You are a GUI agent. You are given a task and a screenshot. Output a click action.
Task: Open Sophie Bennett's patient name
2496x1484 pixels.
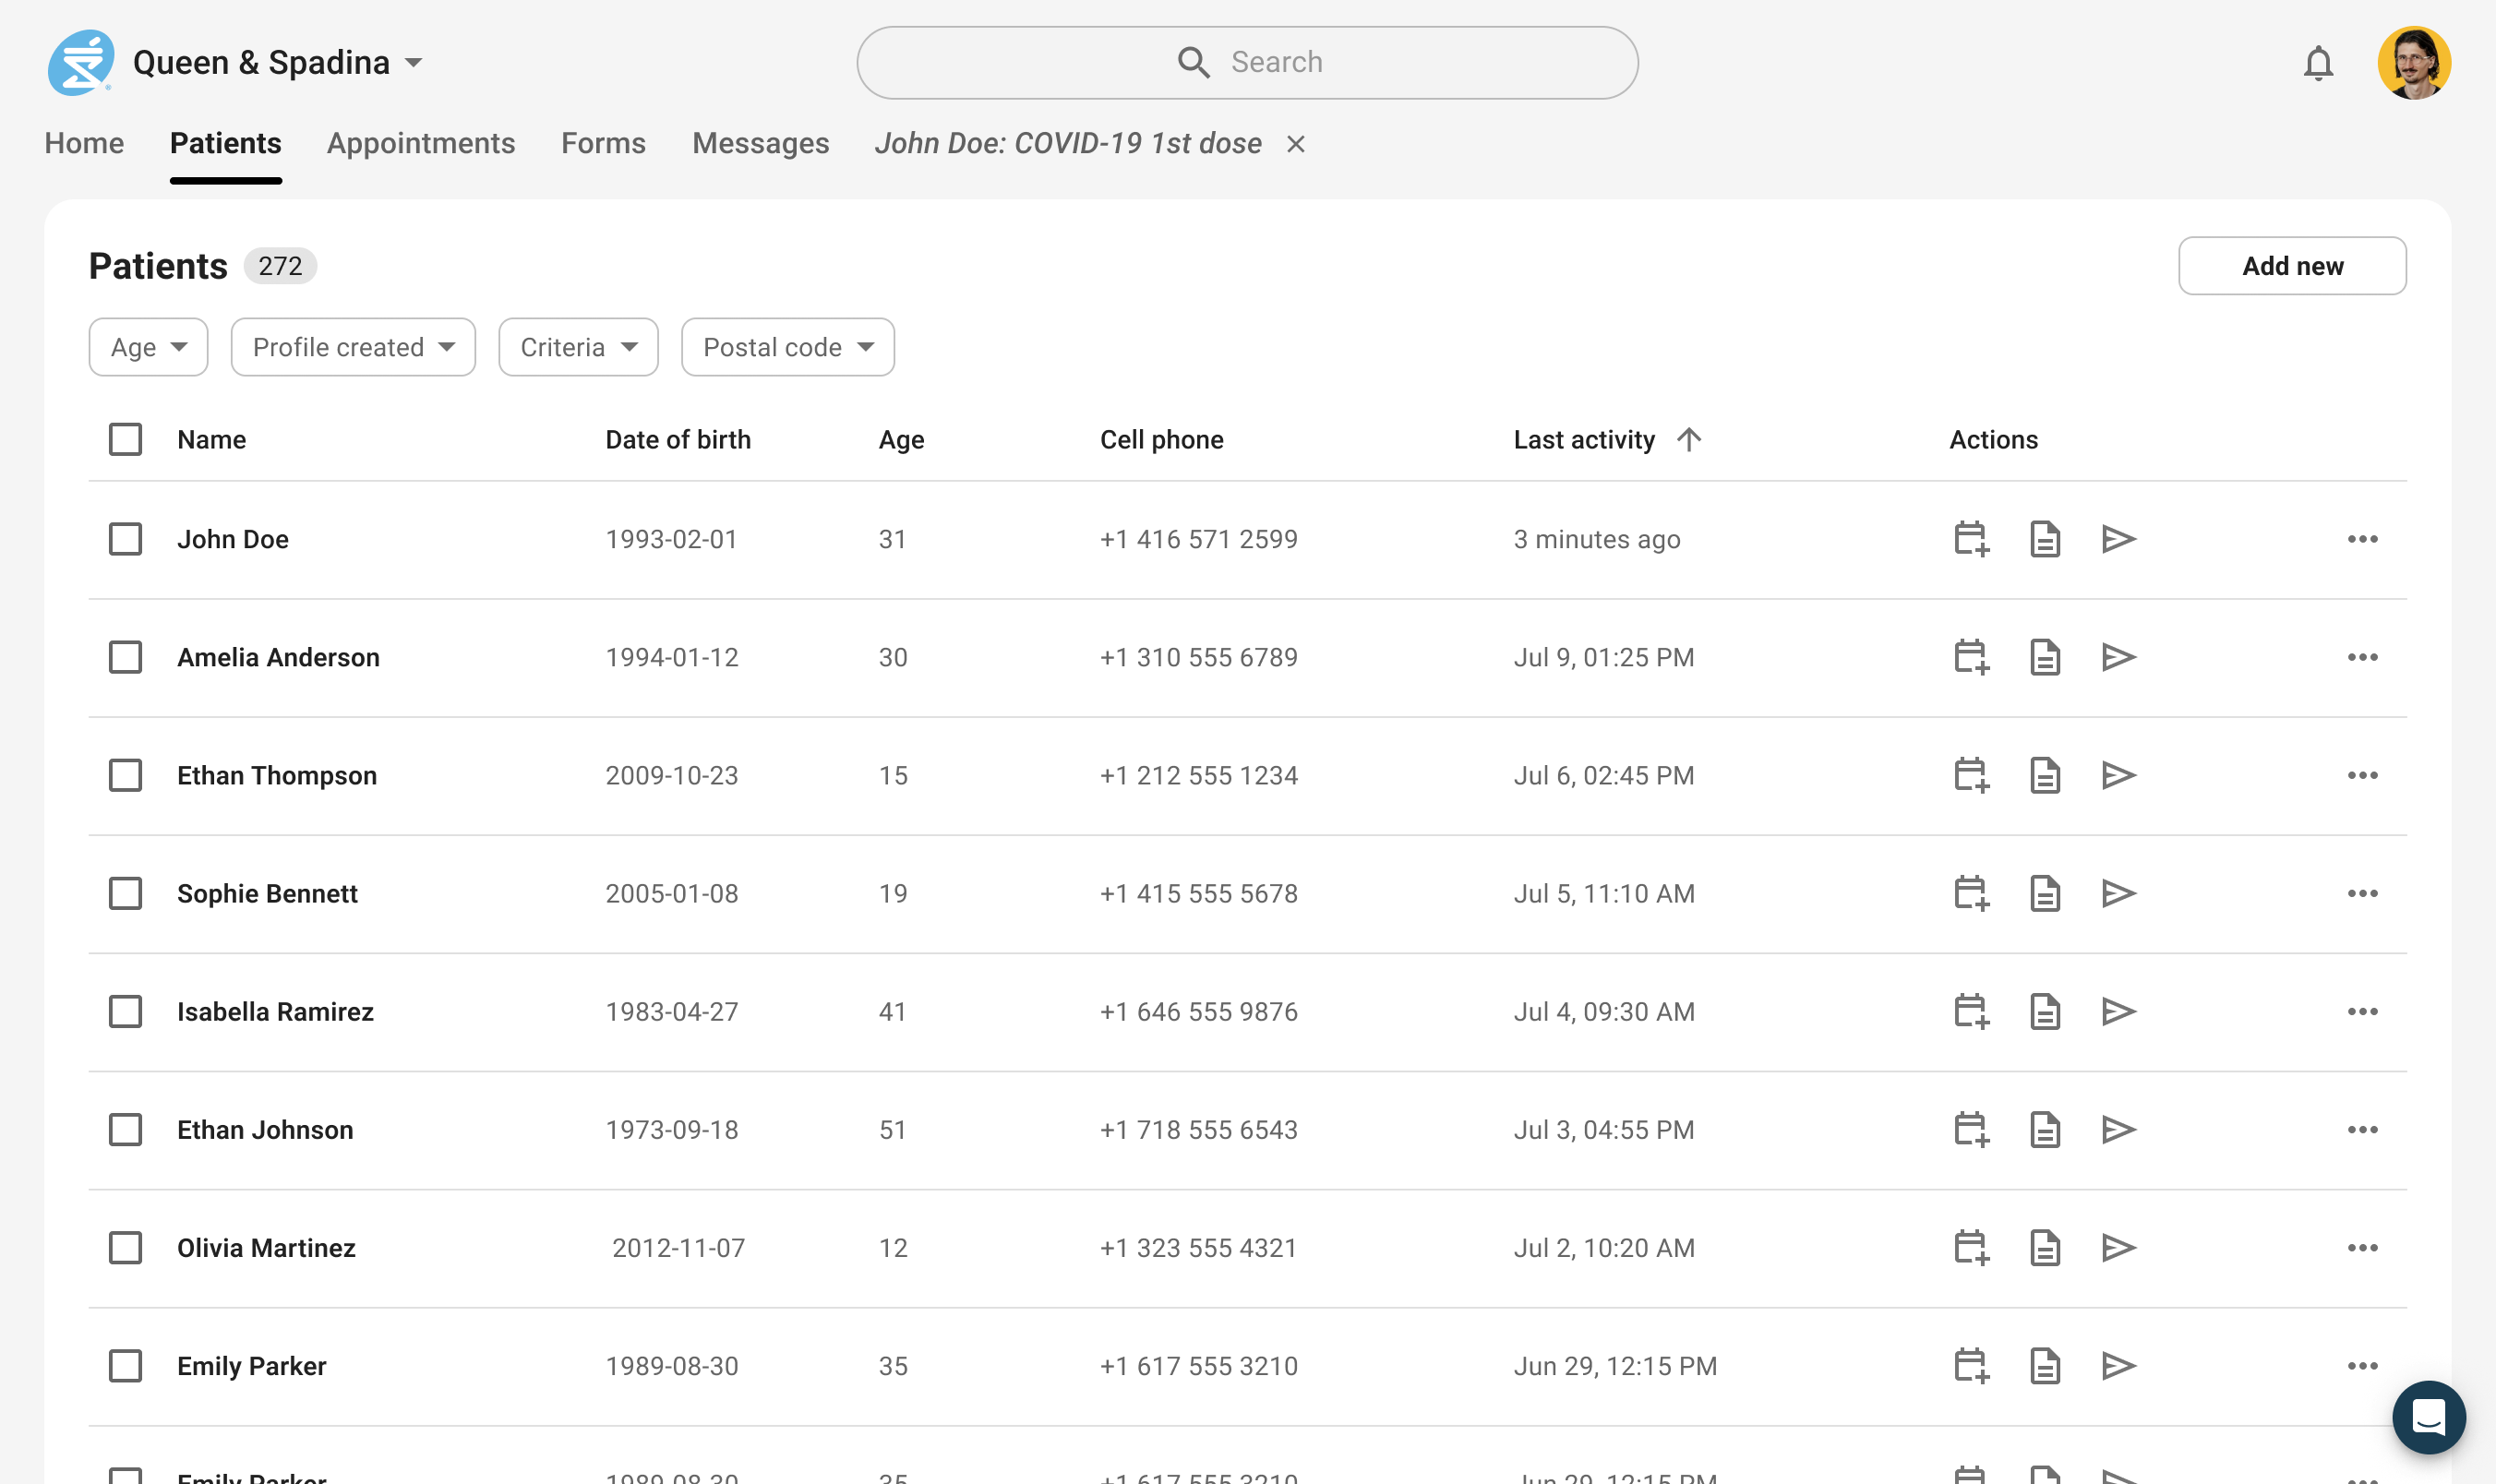267,893
